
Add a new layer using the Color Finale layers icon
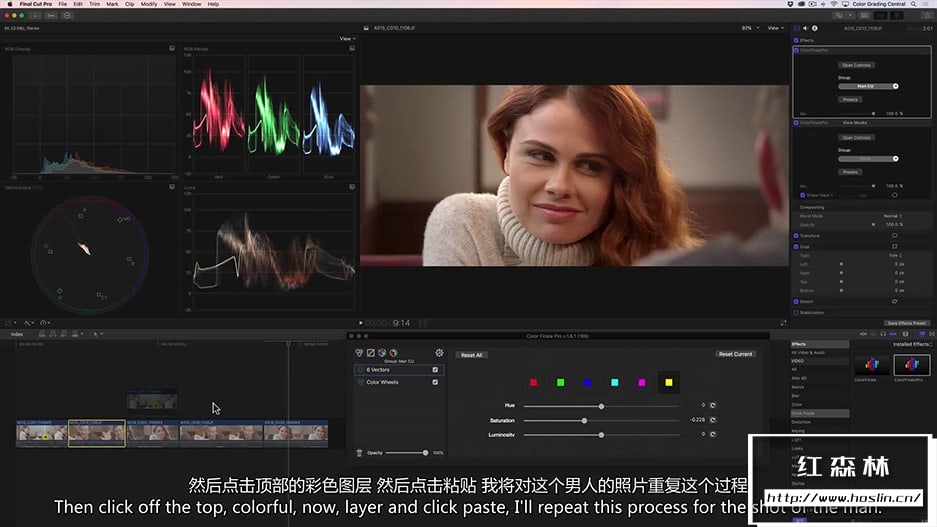[359, 353]
